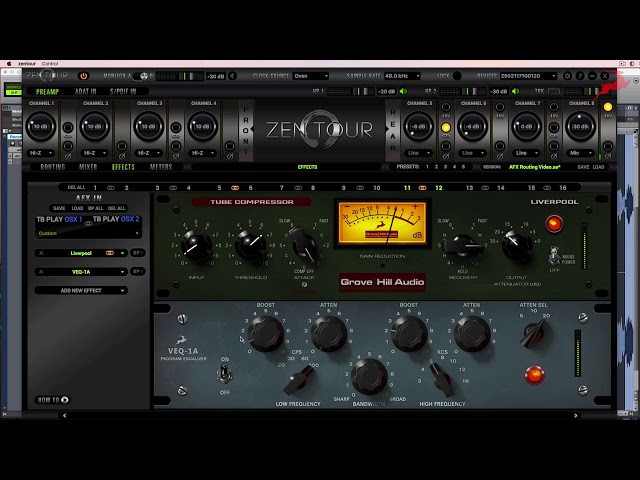Open the METERS tab
Screen dimensions: 640x480
click(161, 167)
